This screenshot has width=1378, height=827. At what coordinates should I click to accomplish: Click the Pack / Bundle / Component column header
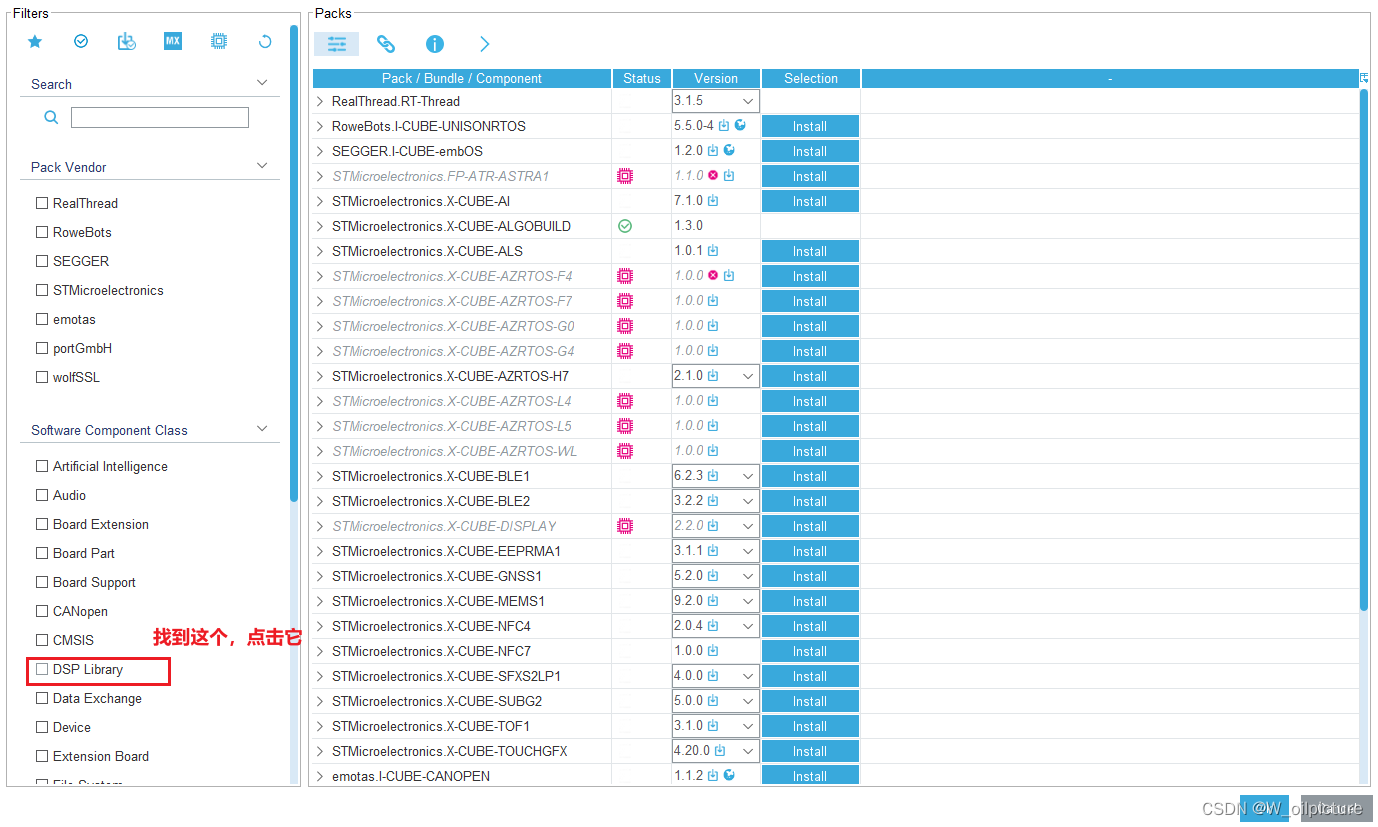pos(462,78)
